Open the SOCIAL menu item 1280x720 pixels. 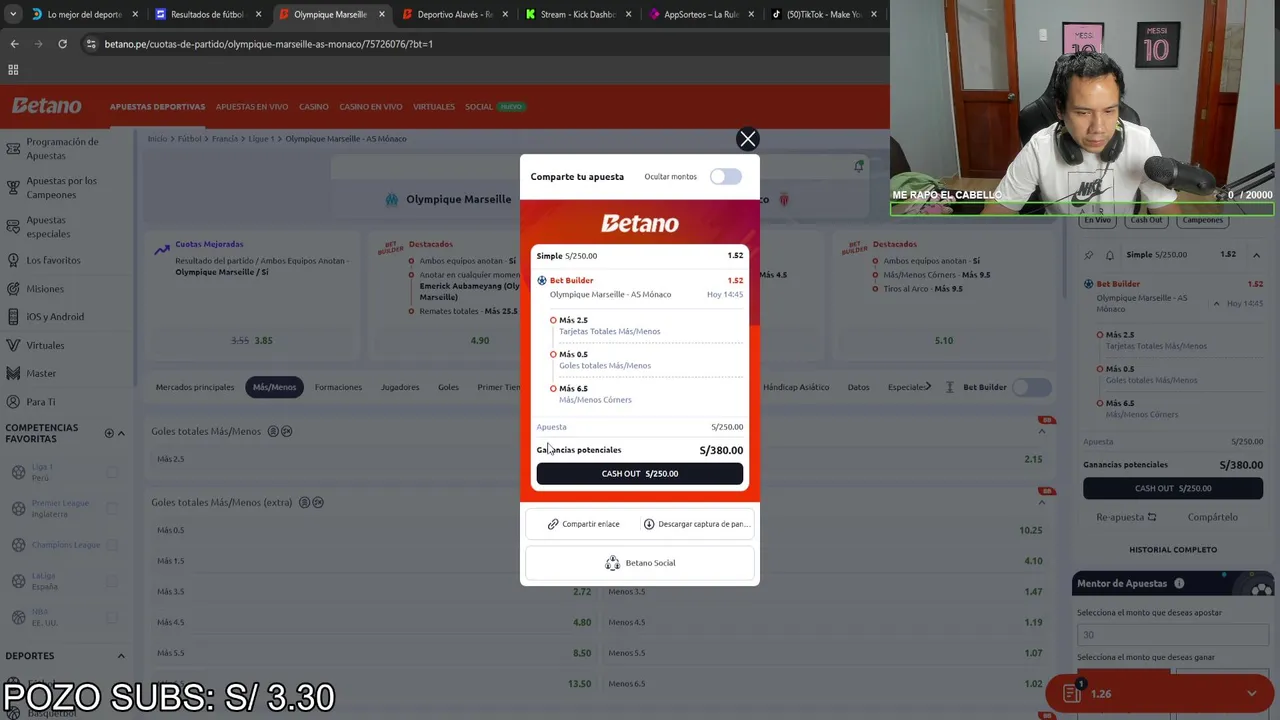click(x=479, y=107)
